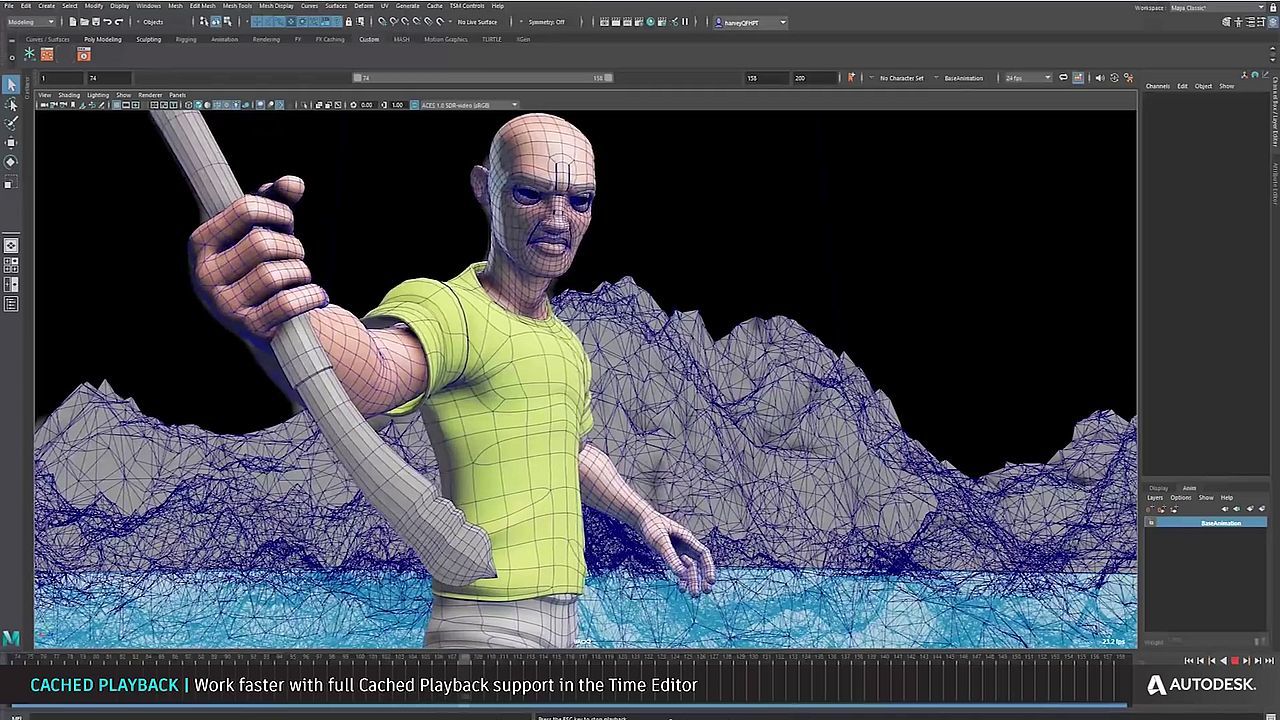Switch to the Sculpting shelf tab
1280x720 pixels.
point(148,40)
